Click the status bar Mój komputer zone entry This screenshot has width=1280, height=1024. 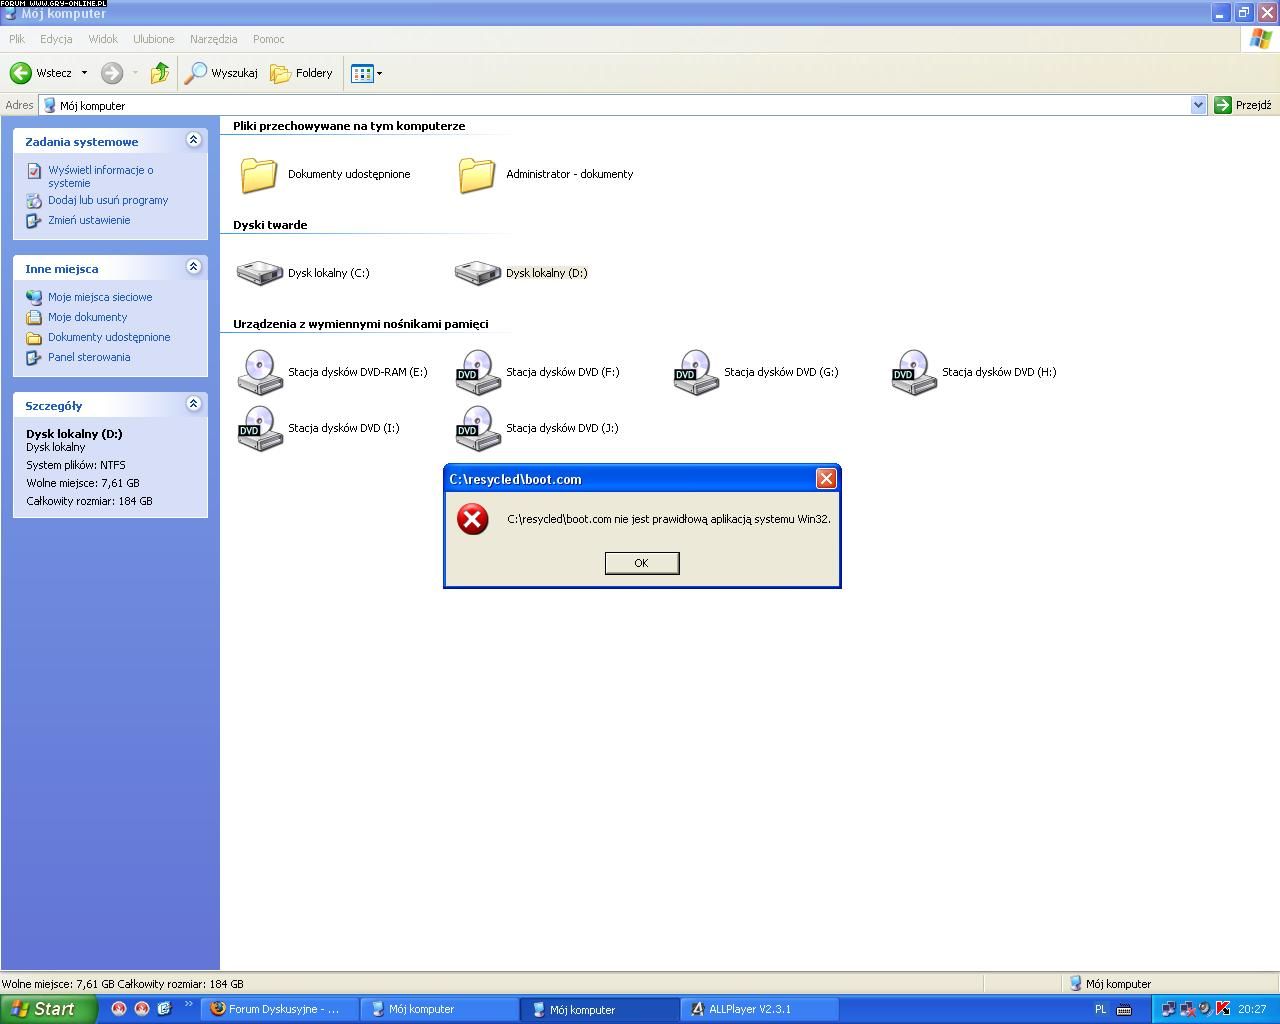(1110, 984)
